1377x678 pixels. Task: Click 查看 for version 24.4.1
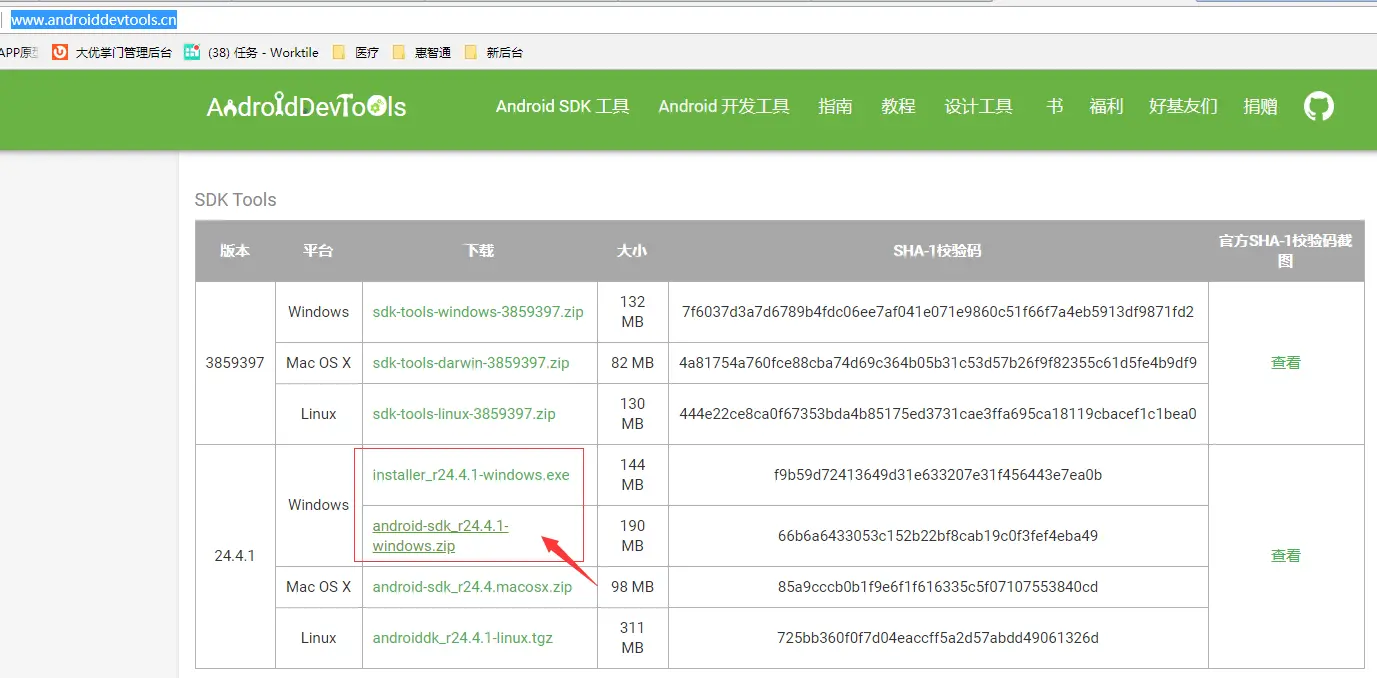click(x=1286, y=556)
